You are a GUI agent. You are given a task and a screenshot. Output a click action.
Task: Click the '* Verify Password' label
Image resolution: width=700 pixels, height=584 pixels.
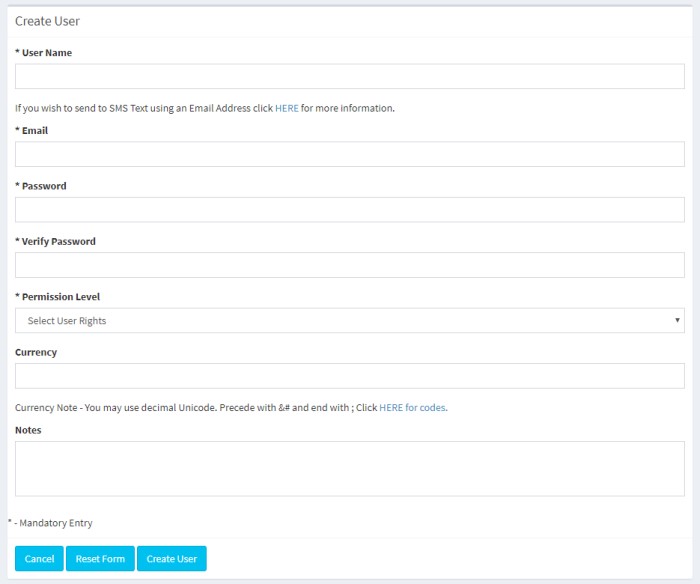pos(55,241)
